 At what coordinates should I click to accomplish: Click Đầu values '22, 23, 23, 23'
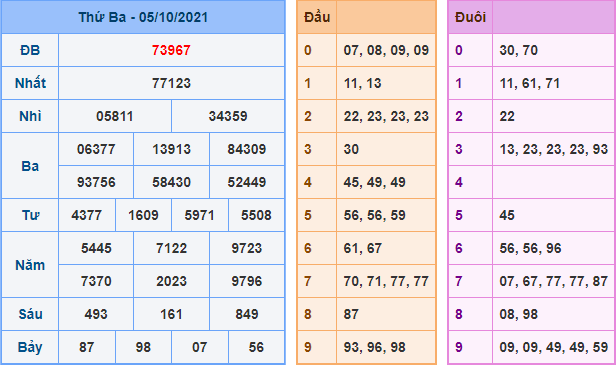tap(386, 116)
